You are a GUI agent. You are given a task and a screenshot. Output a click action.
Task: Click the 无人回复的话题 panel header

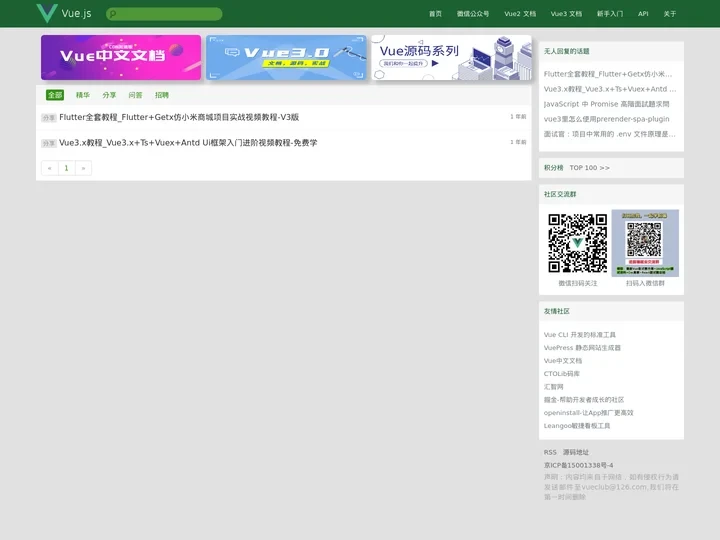click(x=611, y=51)
